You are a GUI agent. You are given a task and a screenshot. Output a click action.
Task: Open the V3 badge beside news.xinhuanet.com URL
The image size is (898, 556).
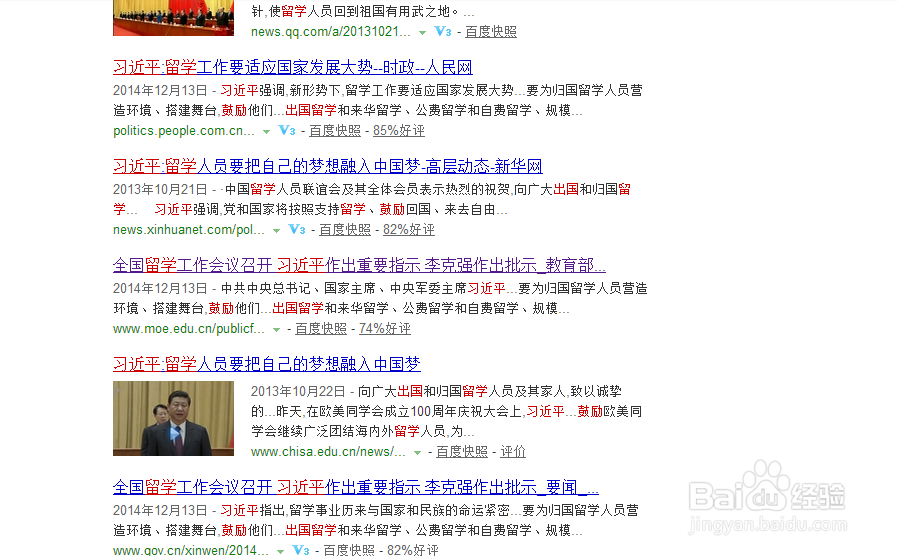[297, 230]
